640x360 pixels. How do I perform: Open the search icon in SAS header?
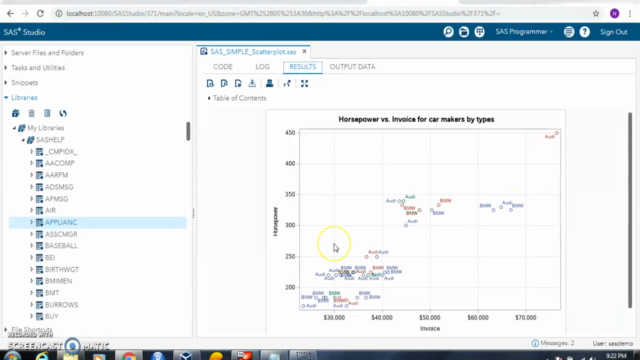pyautogui.click(x=448, y=32)
